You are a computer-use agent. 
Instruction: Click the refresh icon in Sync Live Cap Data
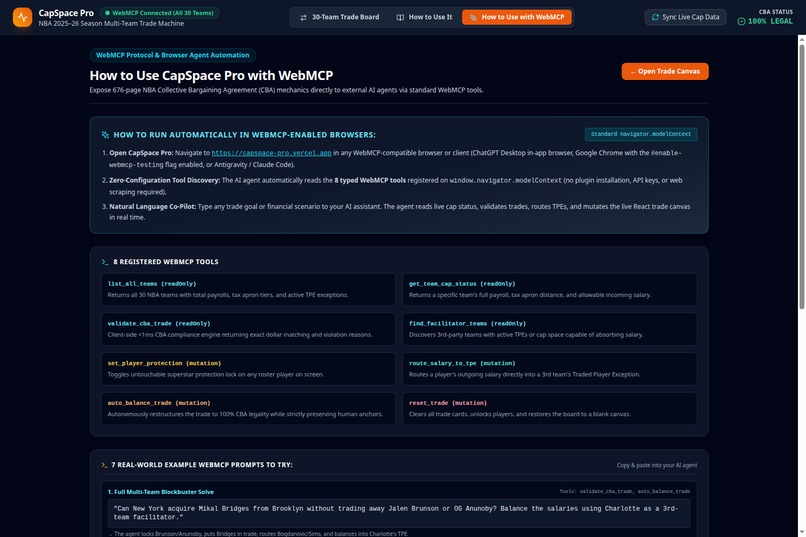coord(655,17)
